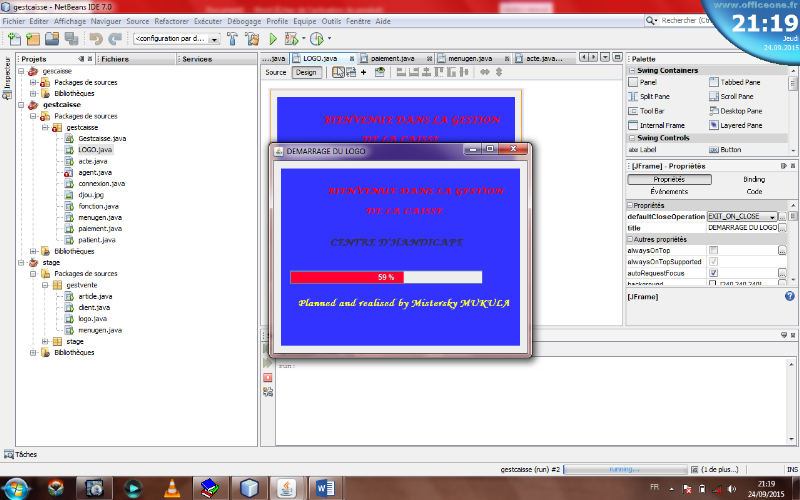Open VLC media player from taskbar
This screenshot has width=800, height=500.
pos(172,488)
